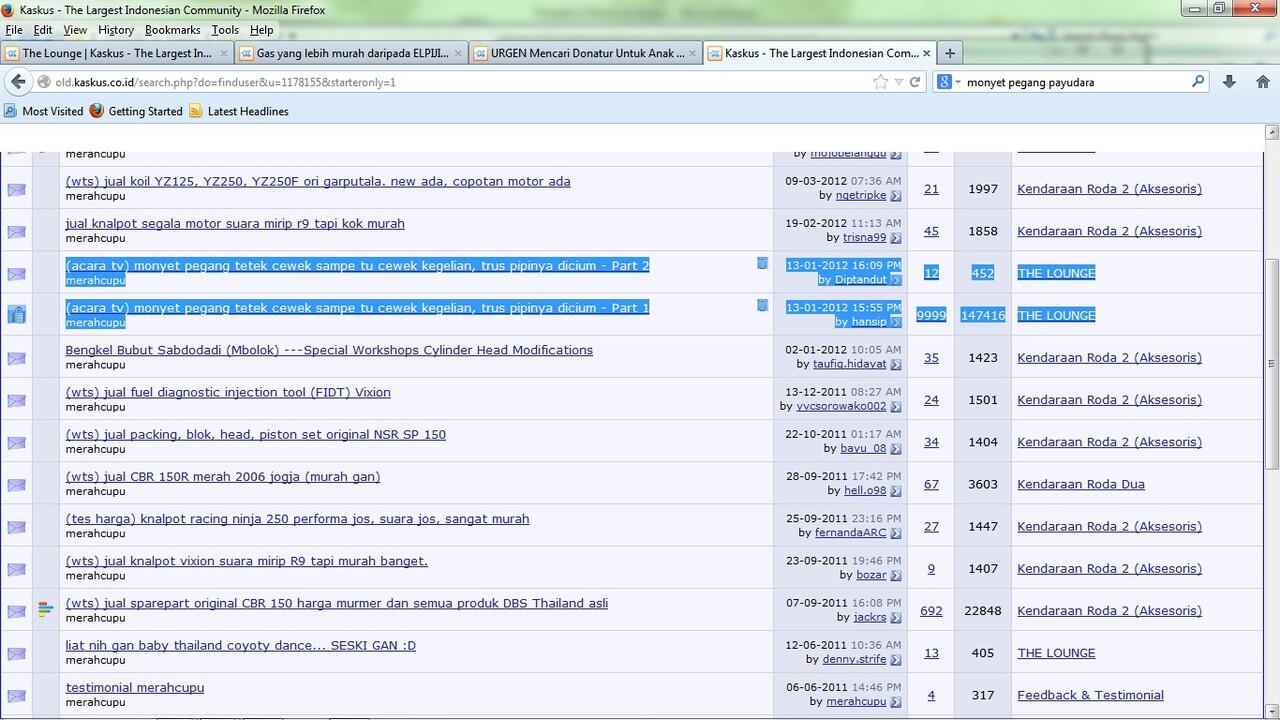Go to last post arrow next to hansip
Screen dimensions: 1280x720
(x=896, y=322)
